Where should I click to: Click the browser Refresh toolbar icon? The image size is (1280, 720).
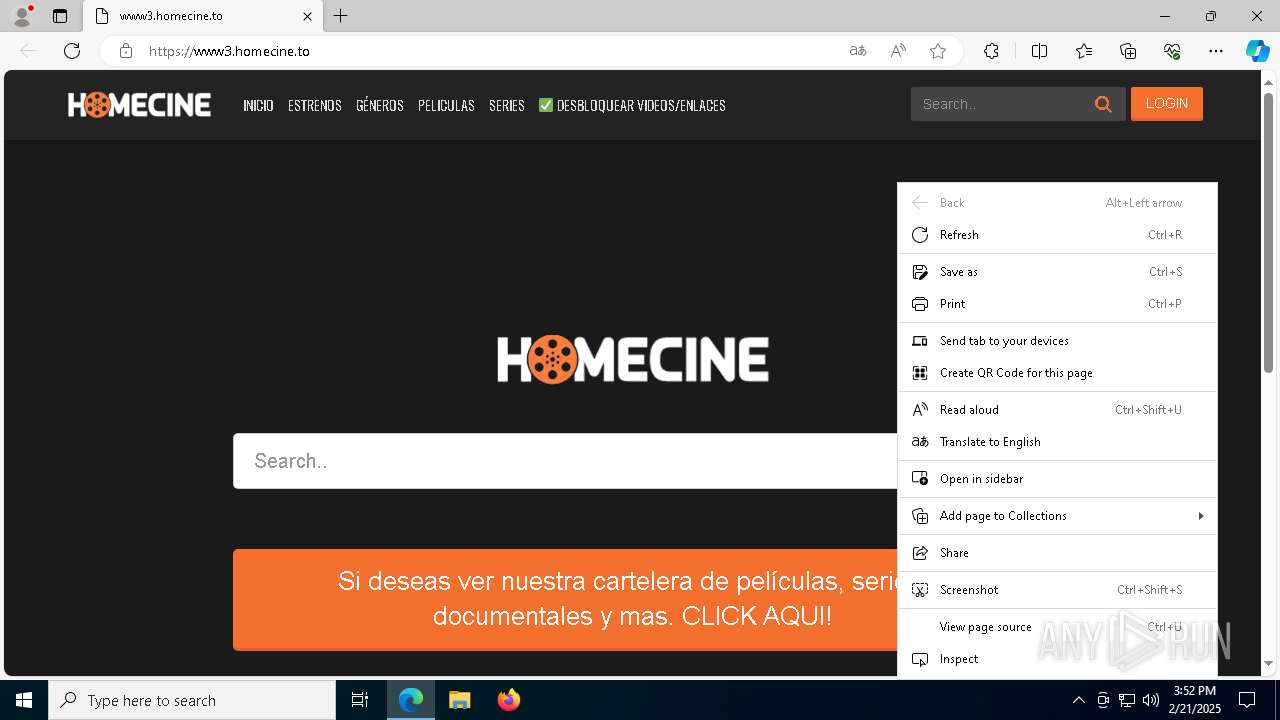(x=72, y=51)
